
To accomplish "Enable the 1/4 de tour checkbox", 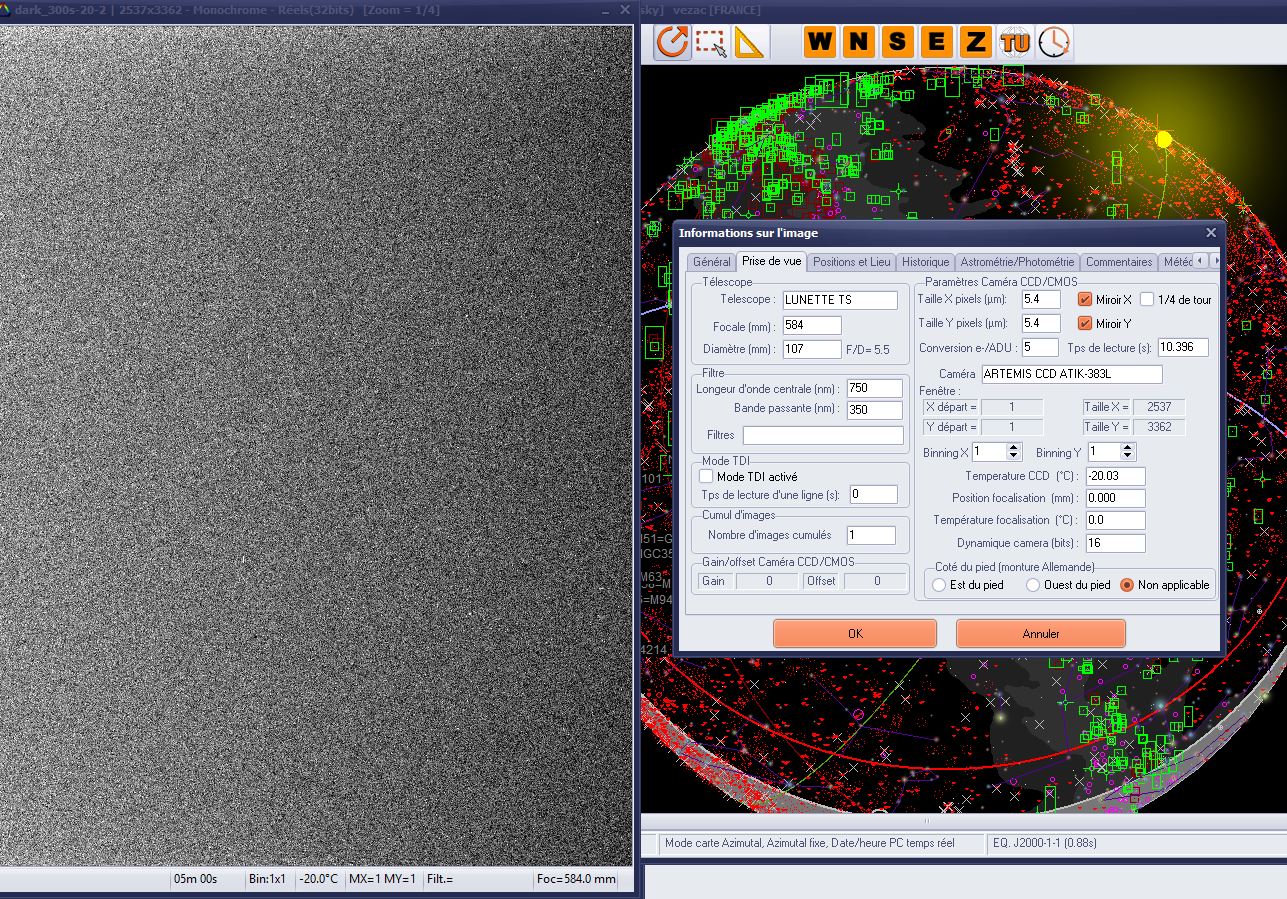I will pyautogui.click(x=1146, y=299).
